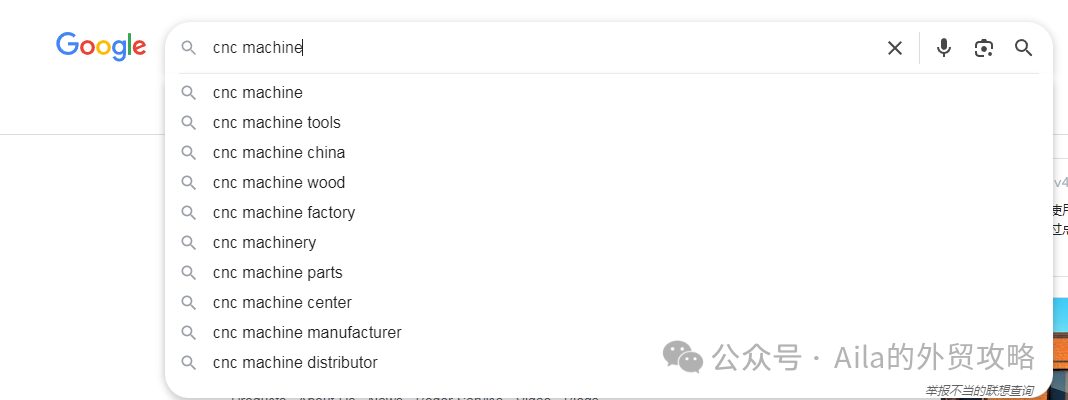Select 'cnc machine manufacturer' suggestion
The height and width of the screenshot is (400, 1068).
coord(307,333)
